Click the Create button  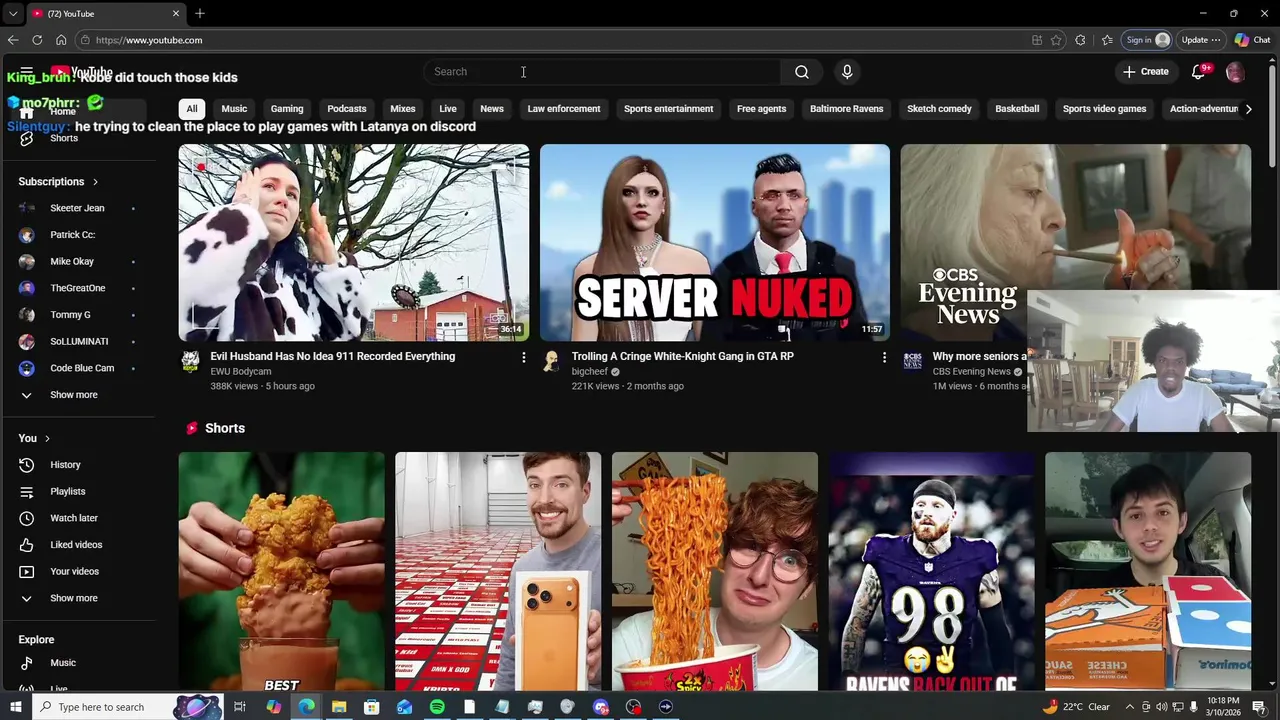click(x=1146, y=72)
